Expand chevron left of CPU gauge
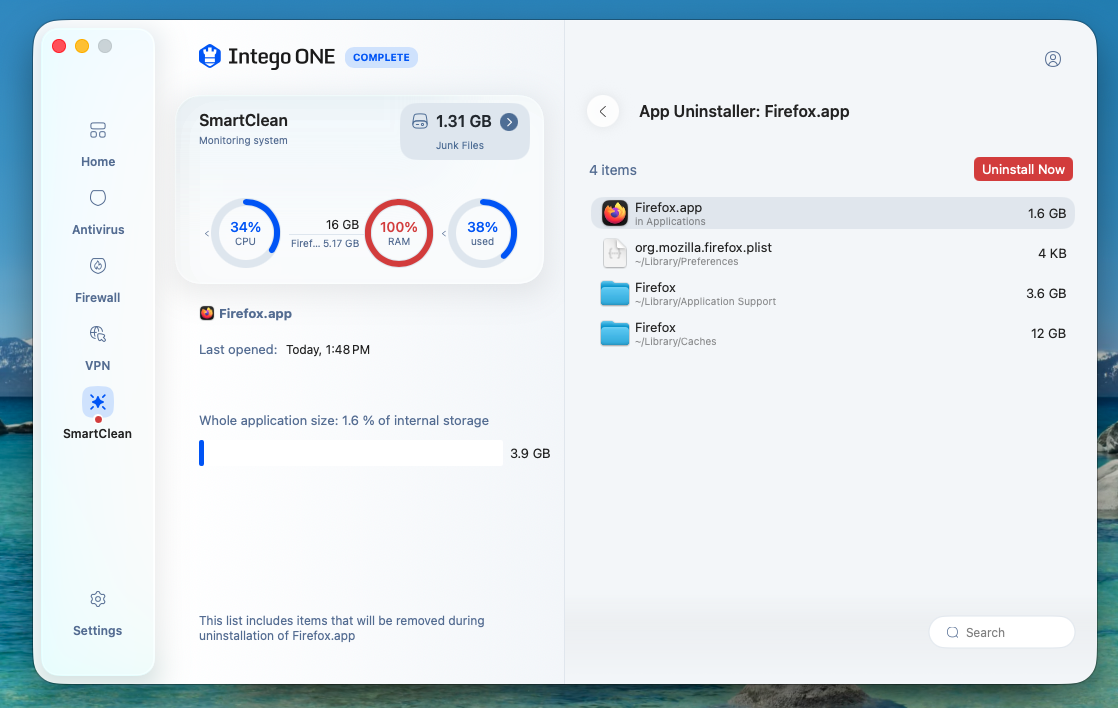 click(207, 233)
